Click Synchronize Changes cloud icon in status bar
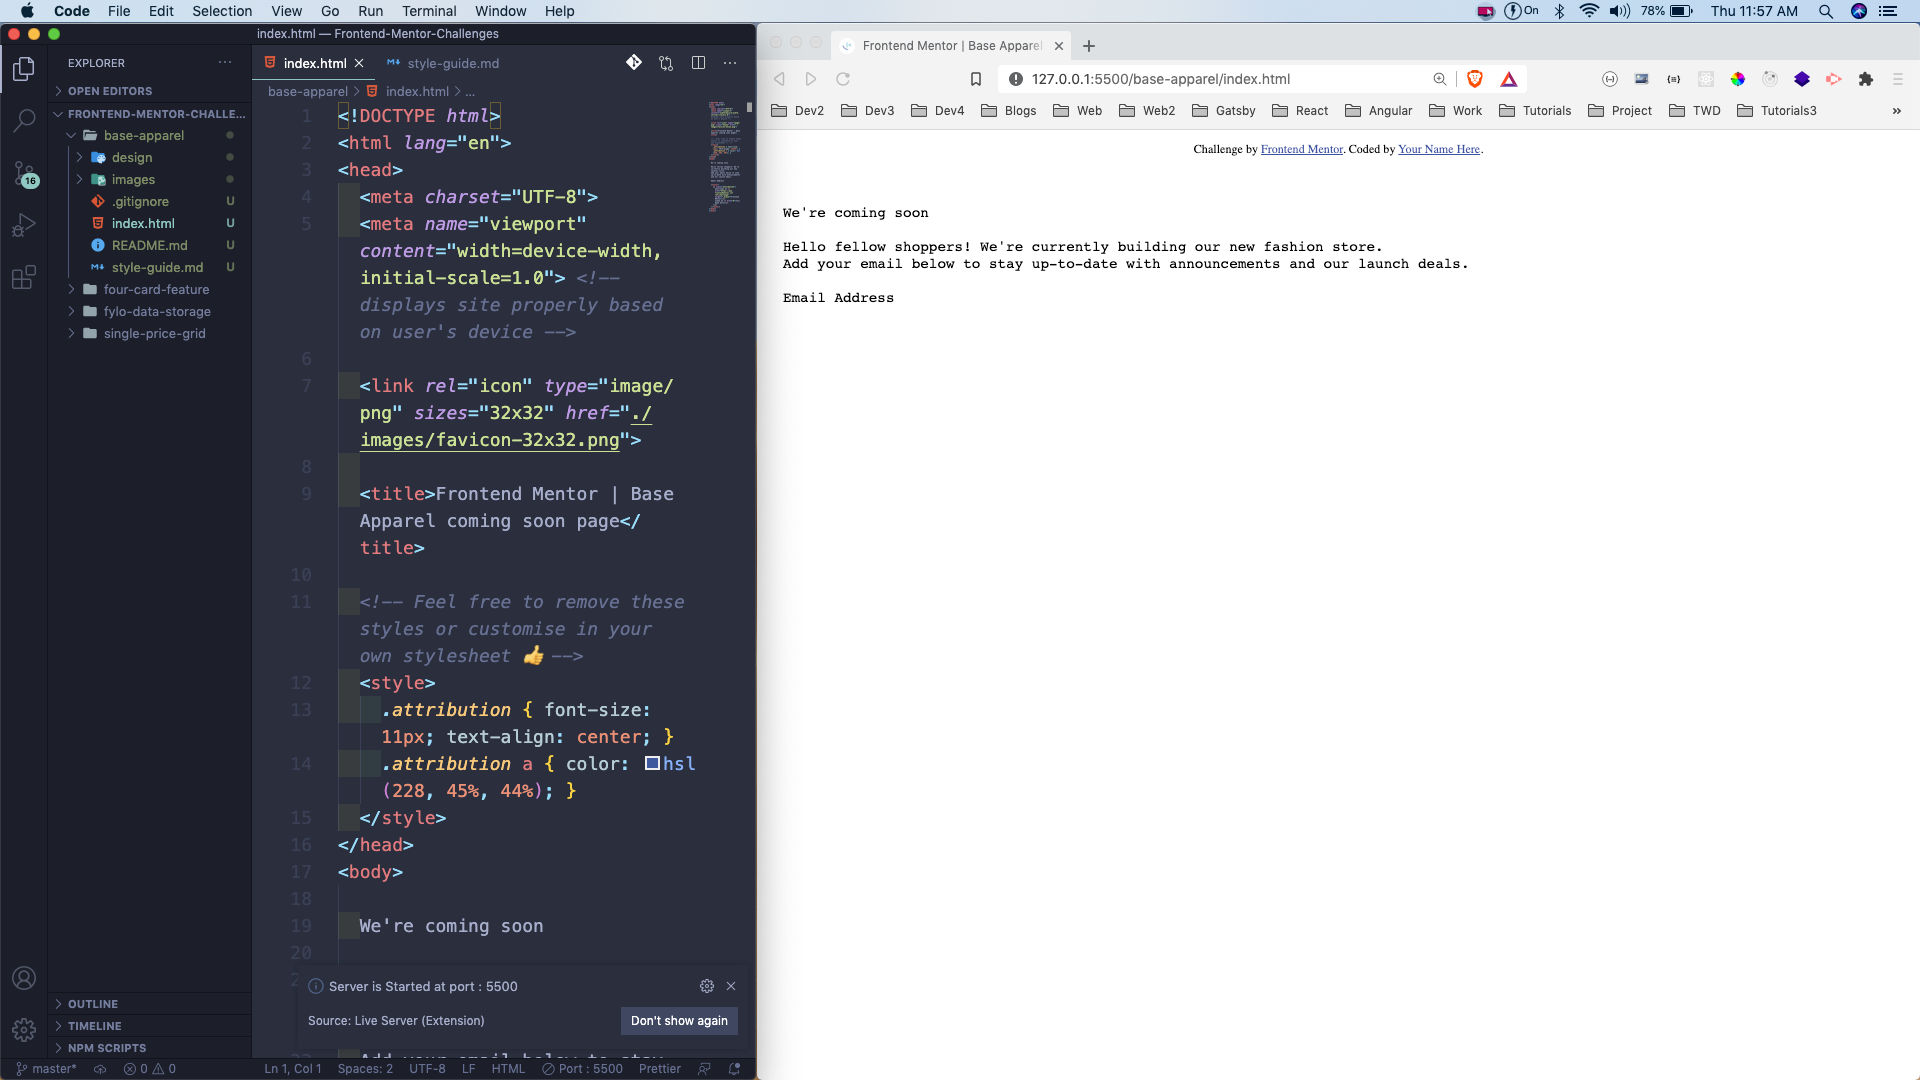Viewport: 1920px width, 1080px height. (x=100, y=1069)
